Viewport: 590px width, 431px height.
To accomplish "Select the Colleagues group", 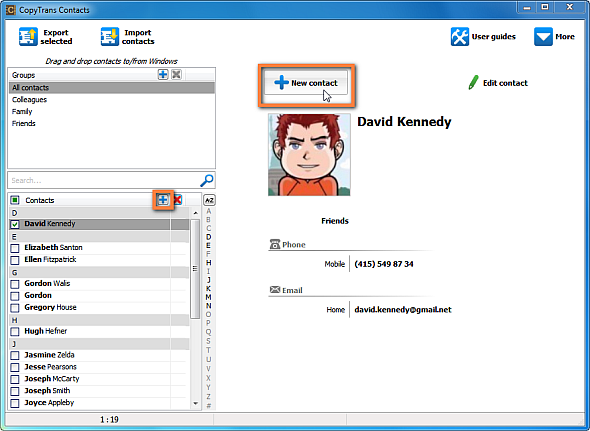I will click(112, 100).
